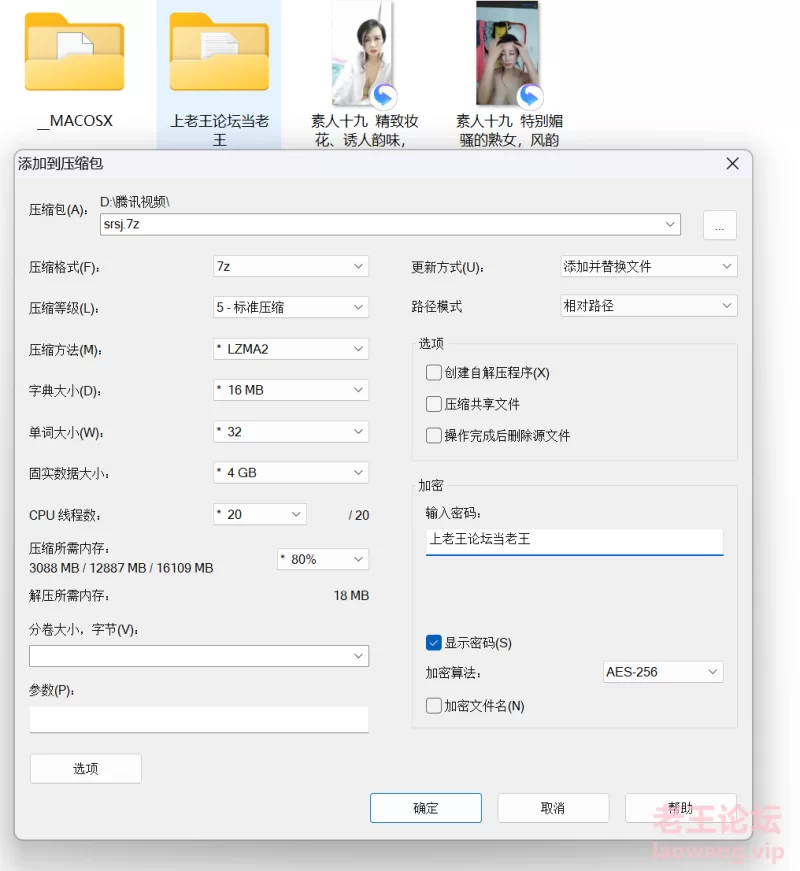800x871 pixels.
Task: Select the __MACOSX folder icon
Action: [x=74, y=53]
